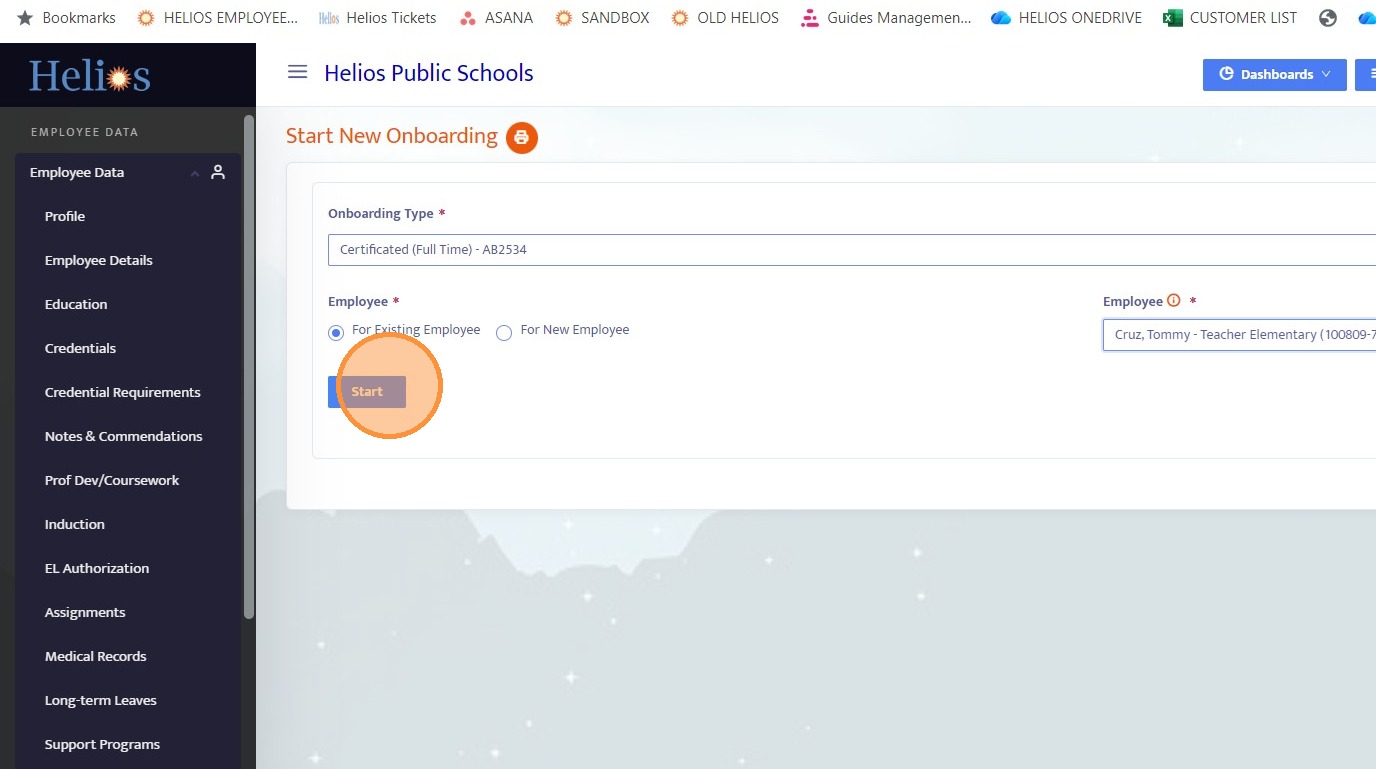The width and height of the screenshot is (1376, 769).
Task: Select the For Existing Employee radio button
Action: coord(336,333)
